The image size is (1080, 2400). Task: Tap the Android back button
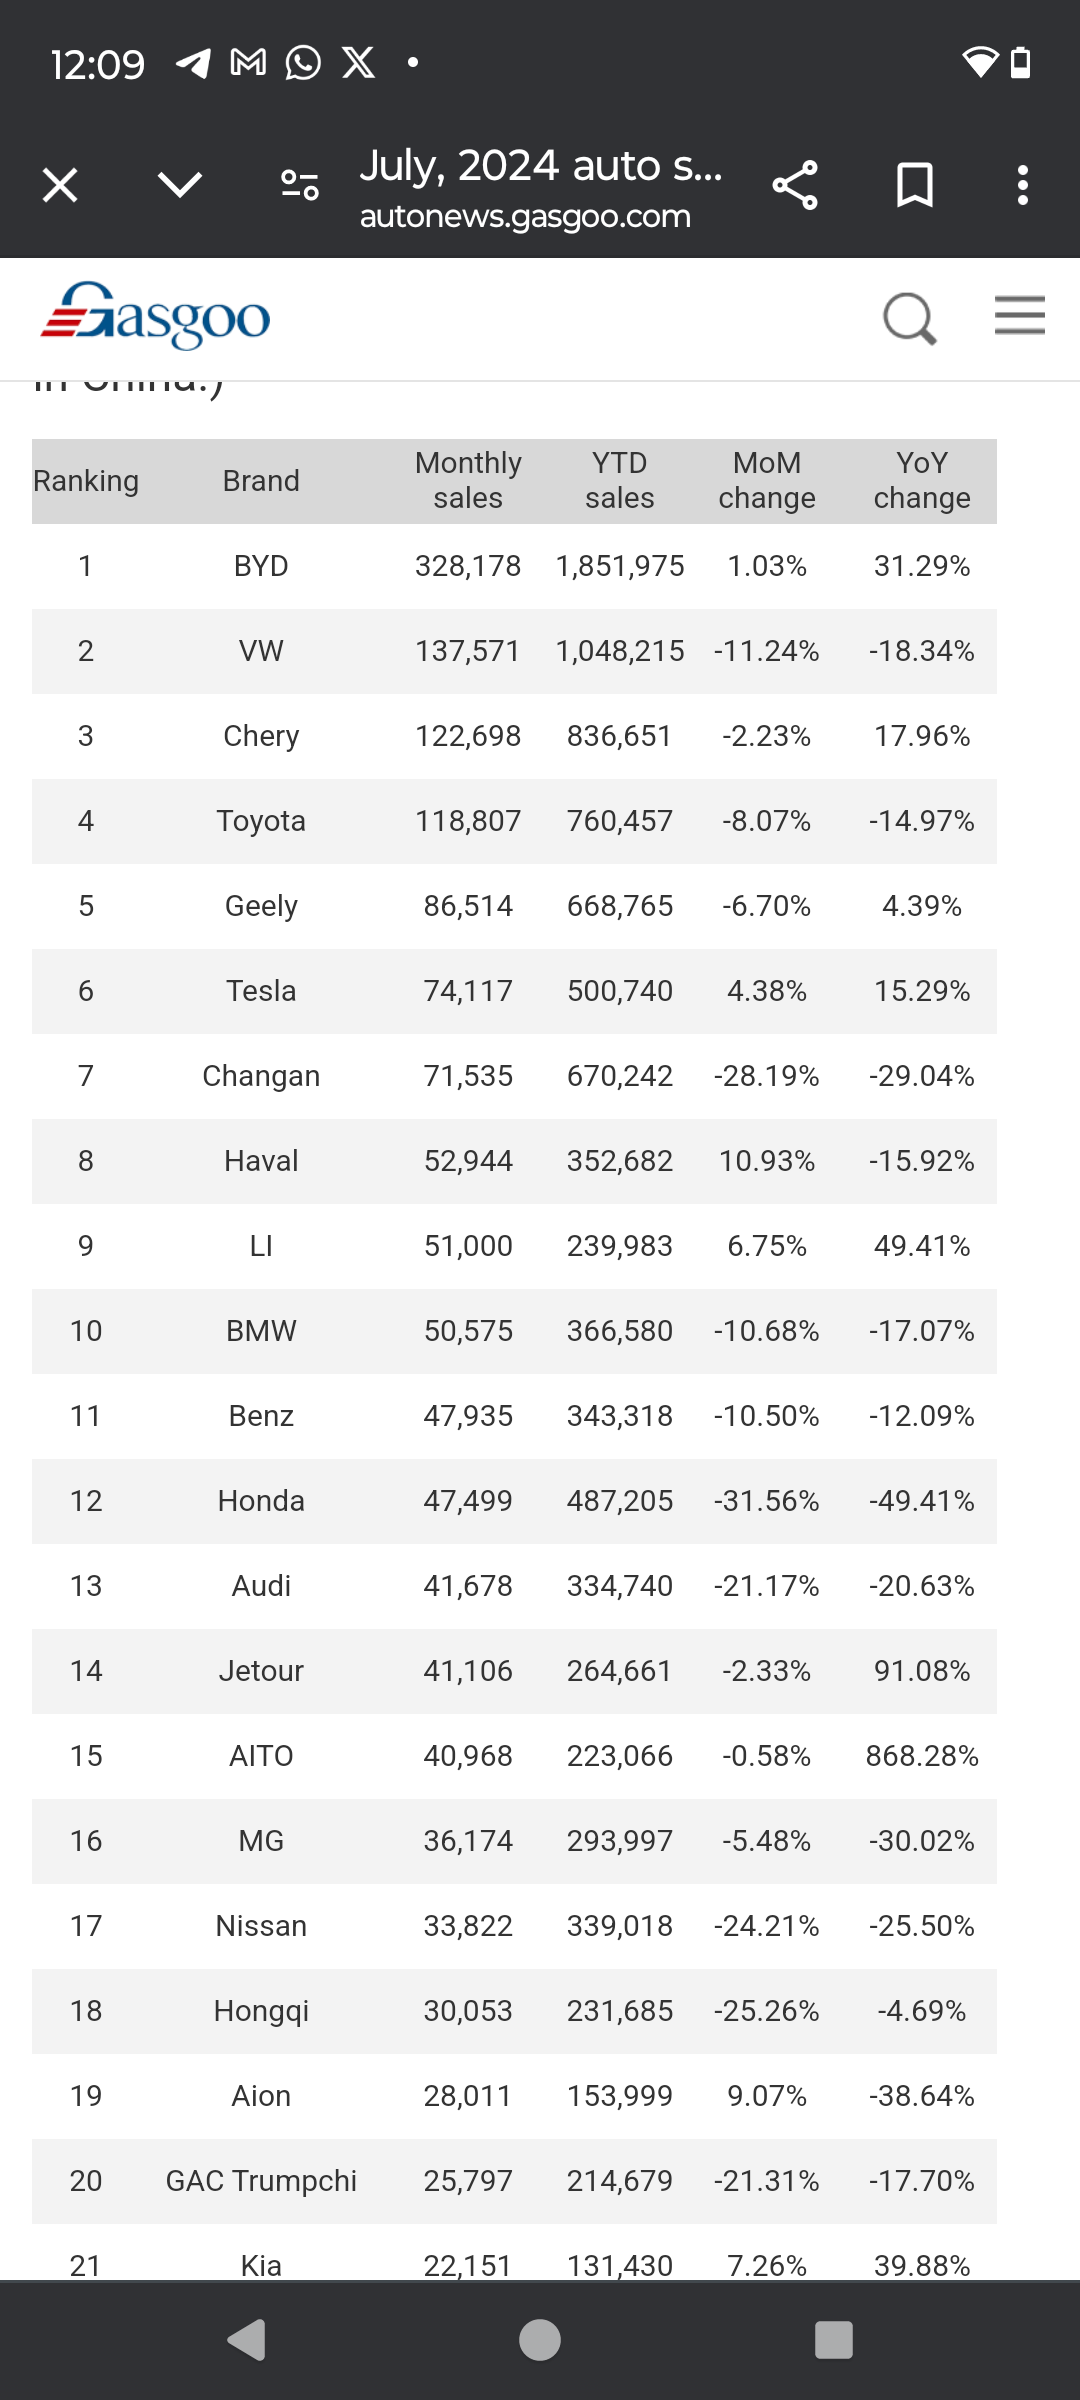tap(247, 2340)
